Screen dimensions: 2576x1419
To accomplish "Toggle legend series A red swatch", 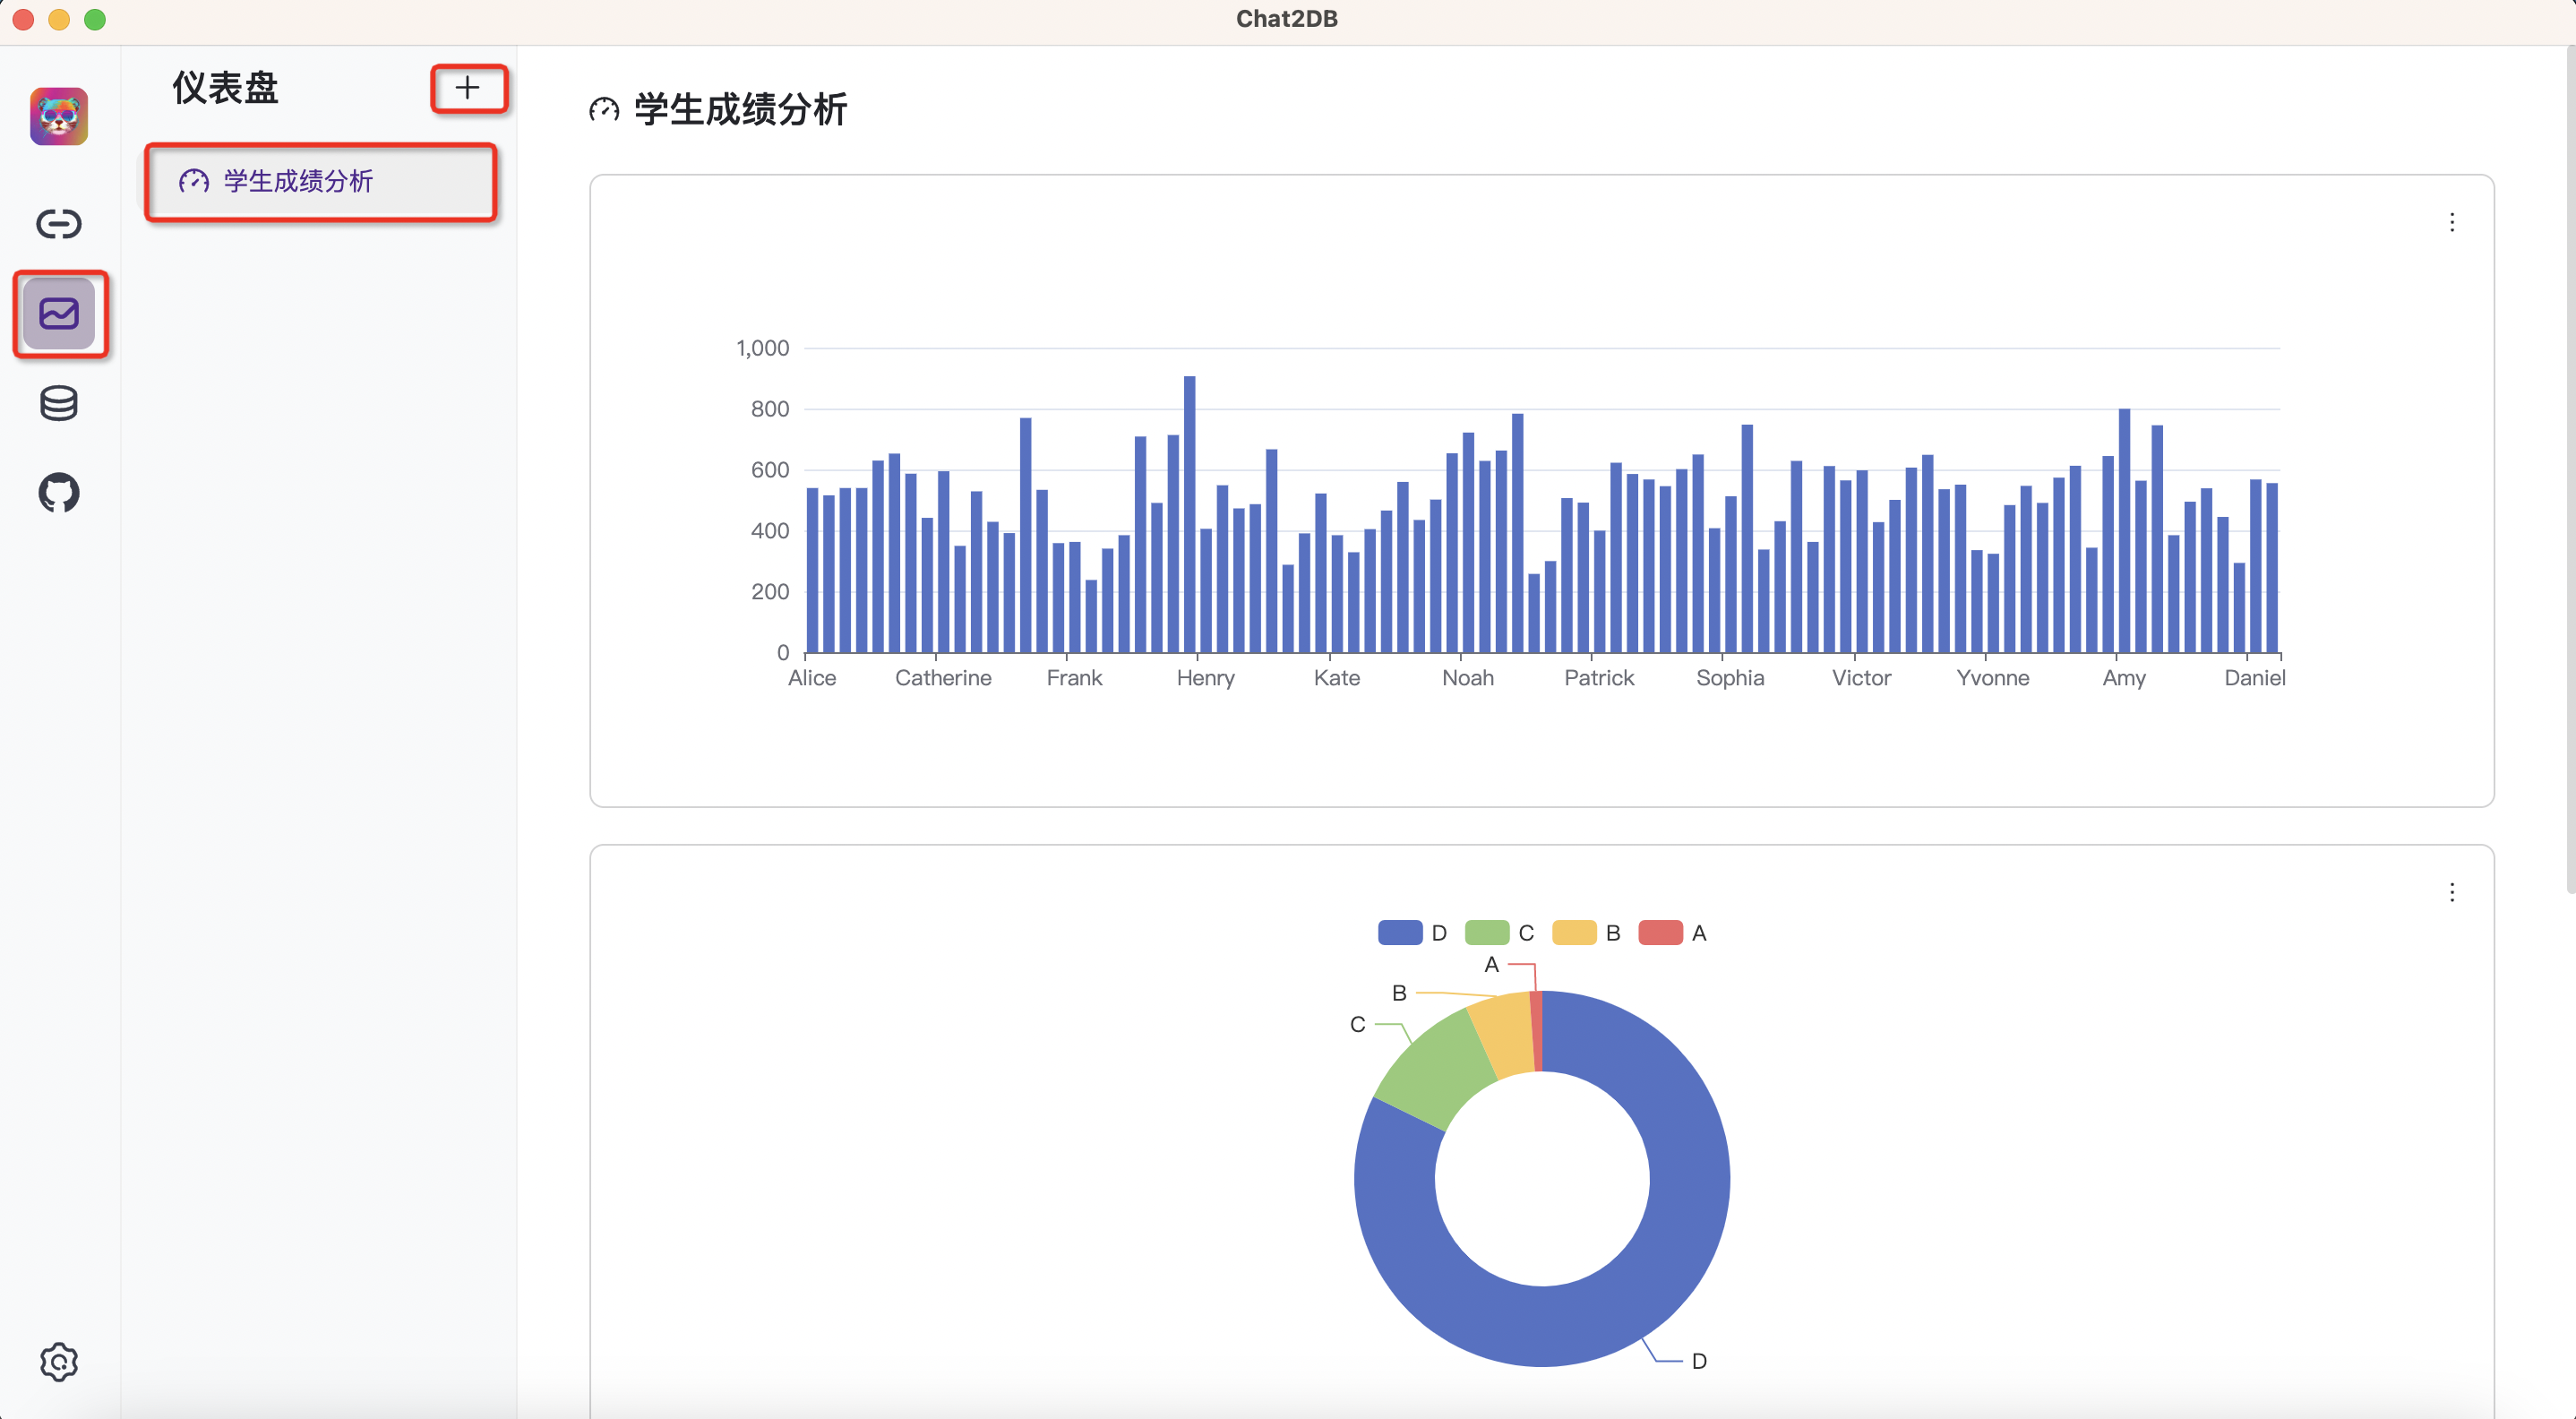I will [x=1660, y=933].
